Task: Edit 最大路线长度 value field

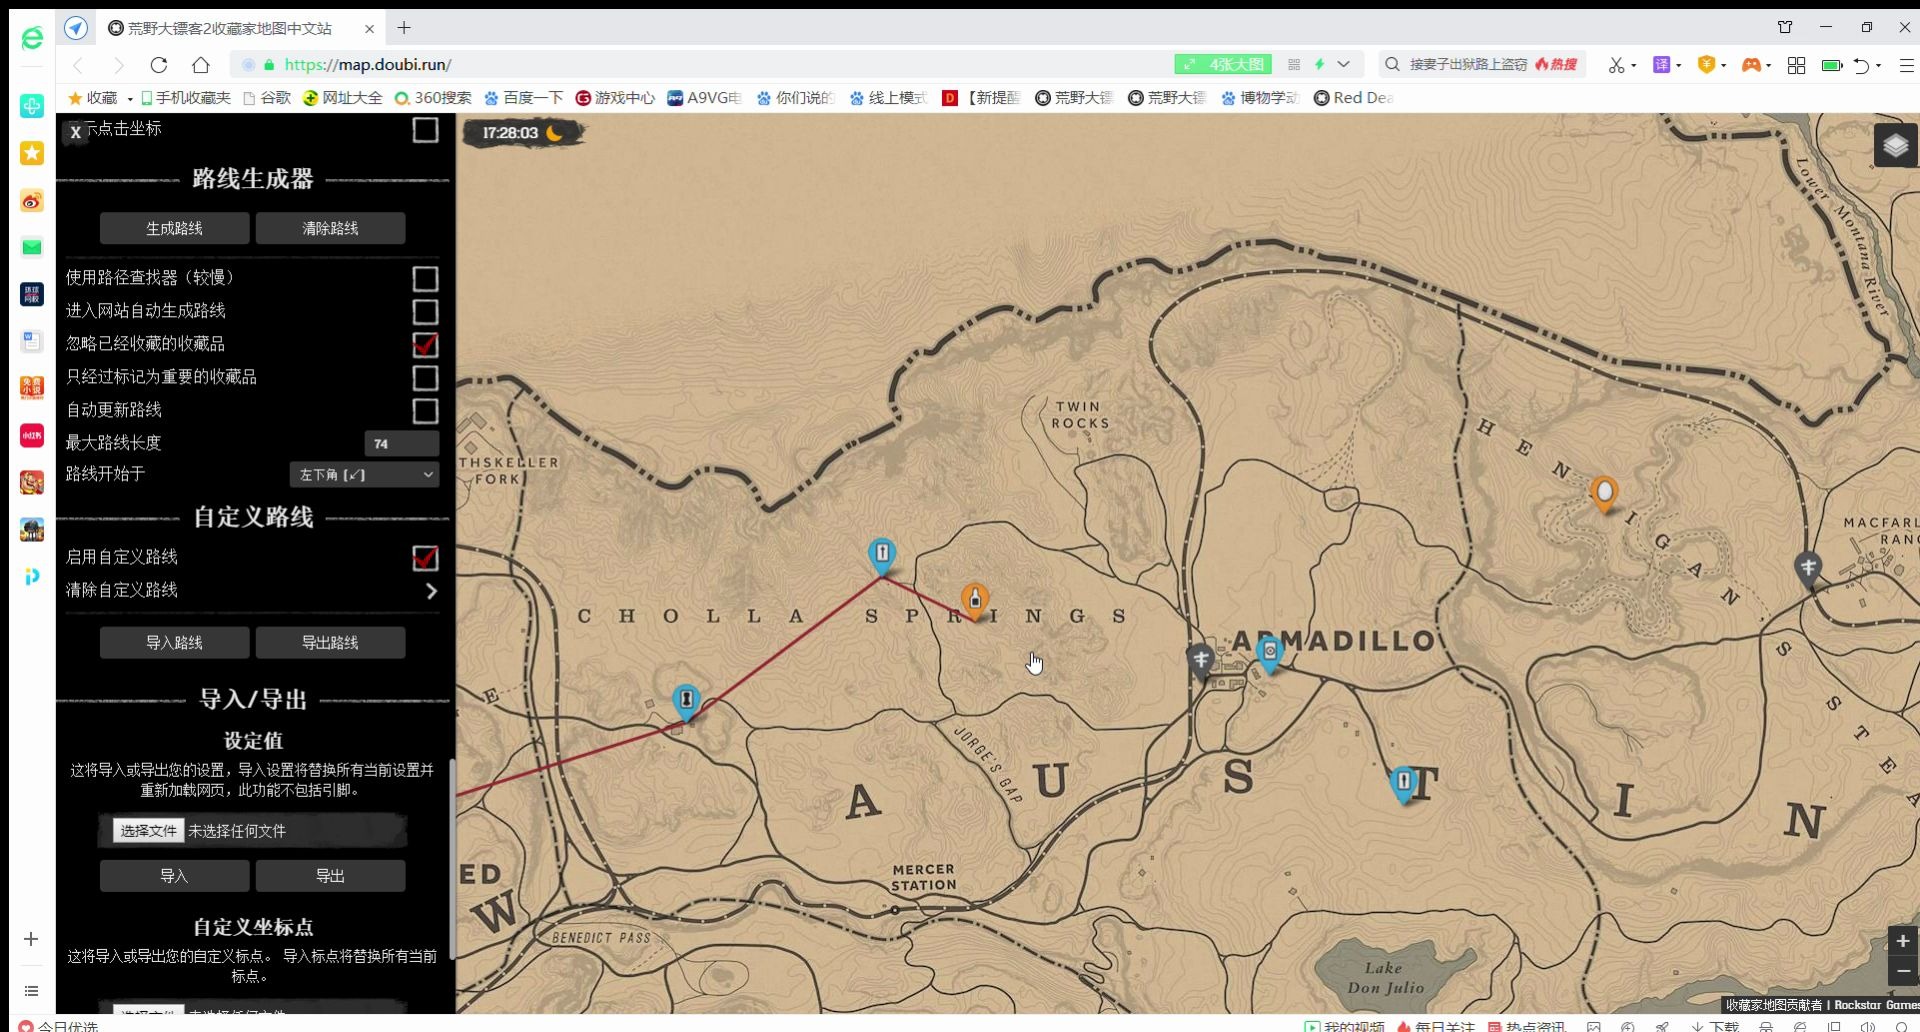Action: pyautogui.click(x=401, y=444)
